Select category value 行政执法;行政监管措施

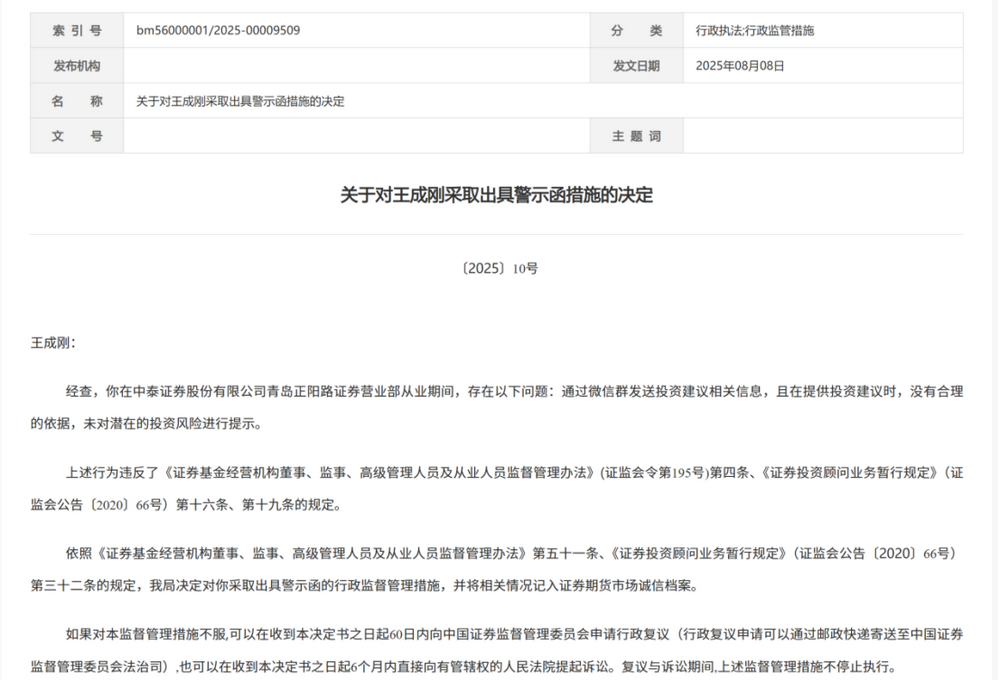754,30
